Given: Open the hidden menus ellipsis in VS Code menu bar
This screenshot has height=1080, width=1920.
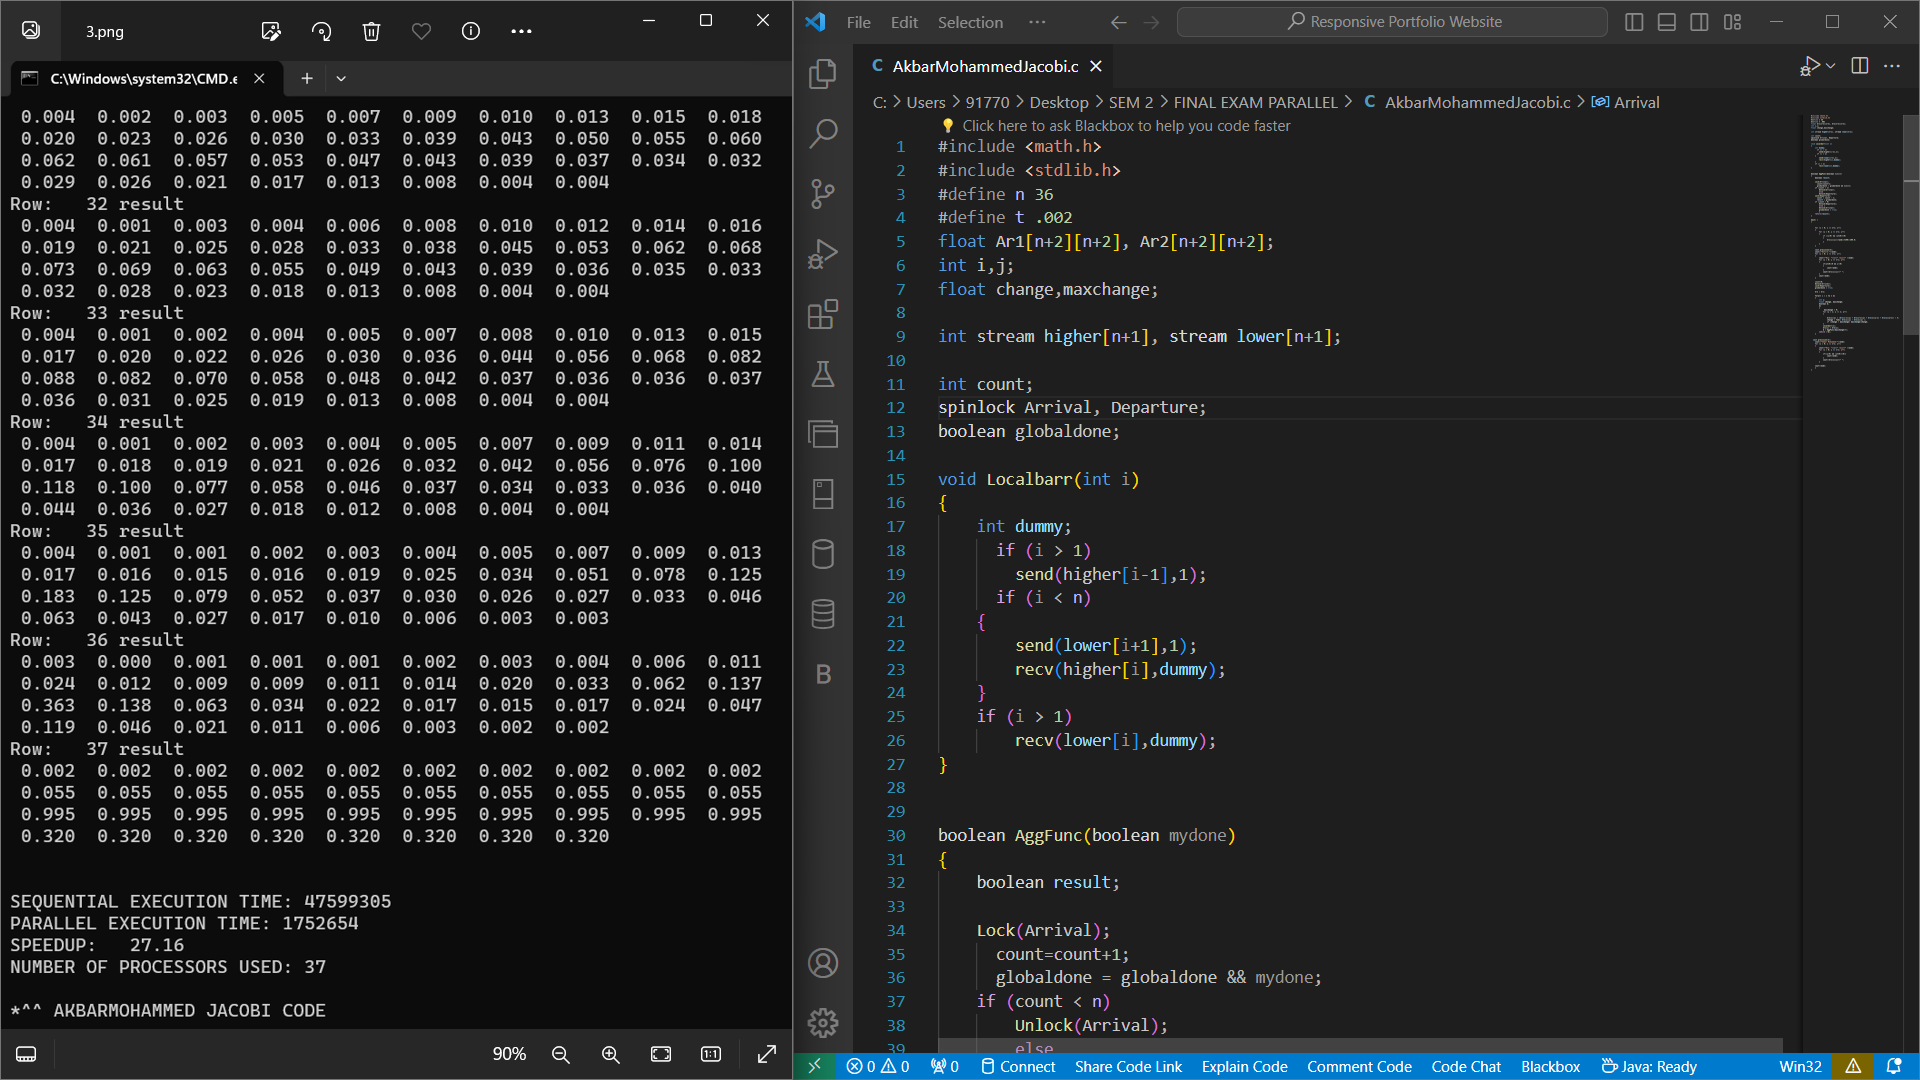Looking at the screenshot, I should [1037, 22].
